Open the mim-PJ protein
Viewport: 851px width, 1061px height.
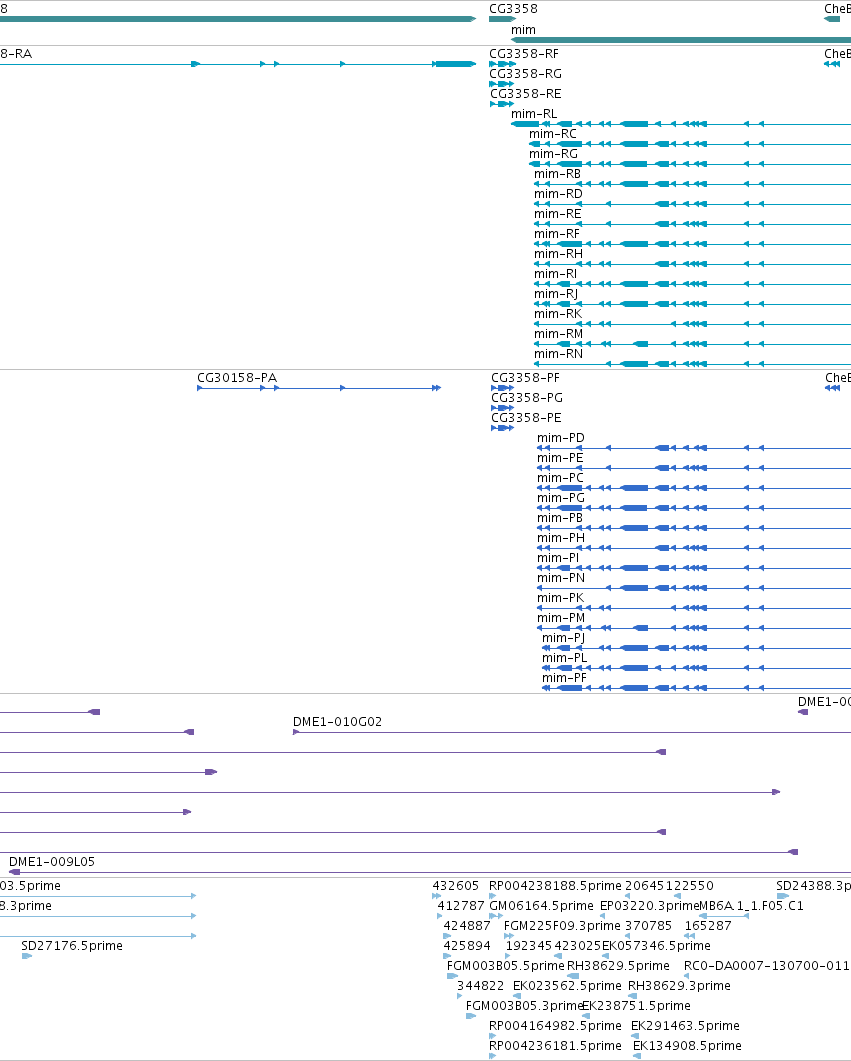(564, 637)
